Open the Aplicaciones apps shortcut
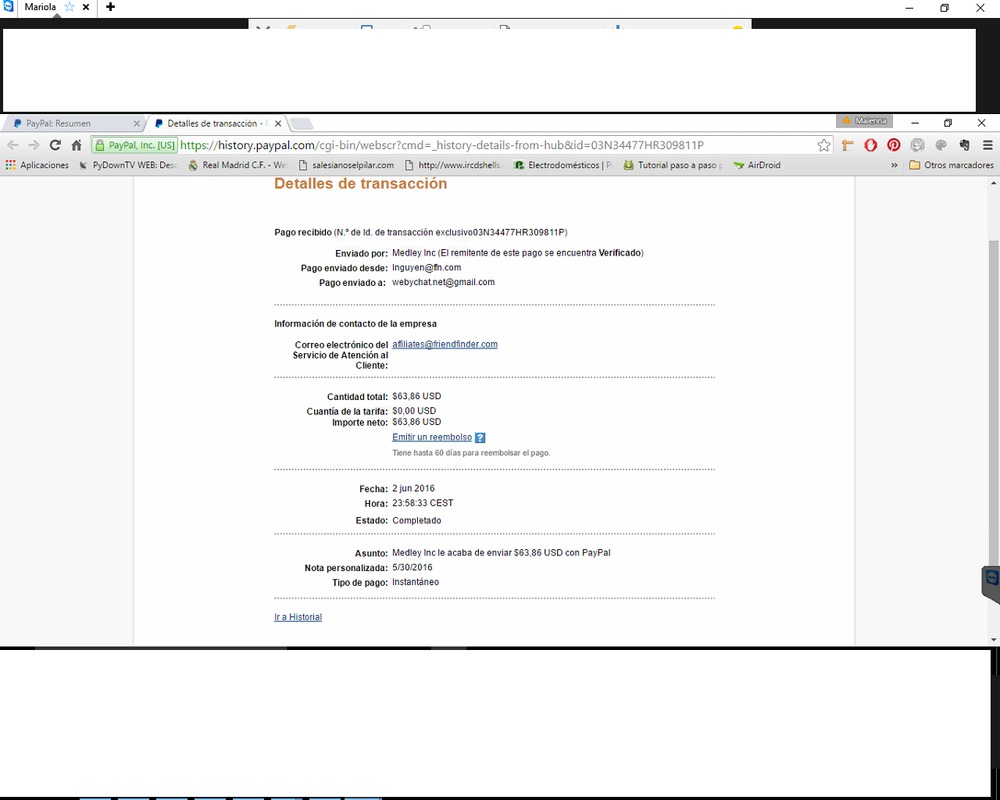This screenshot has height=800, width=1000. [37, 165]
